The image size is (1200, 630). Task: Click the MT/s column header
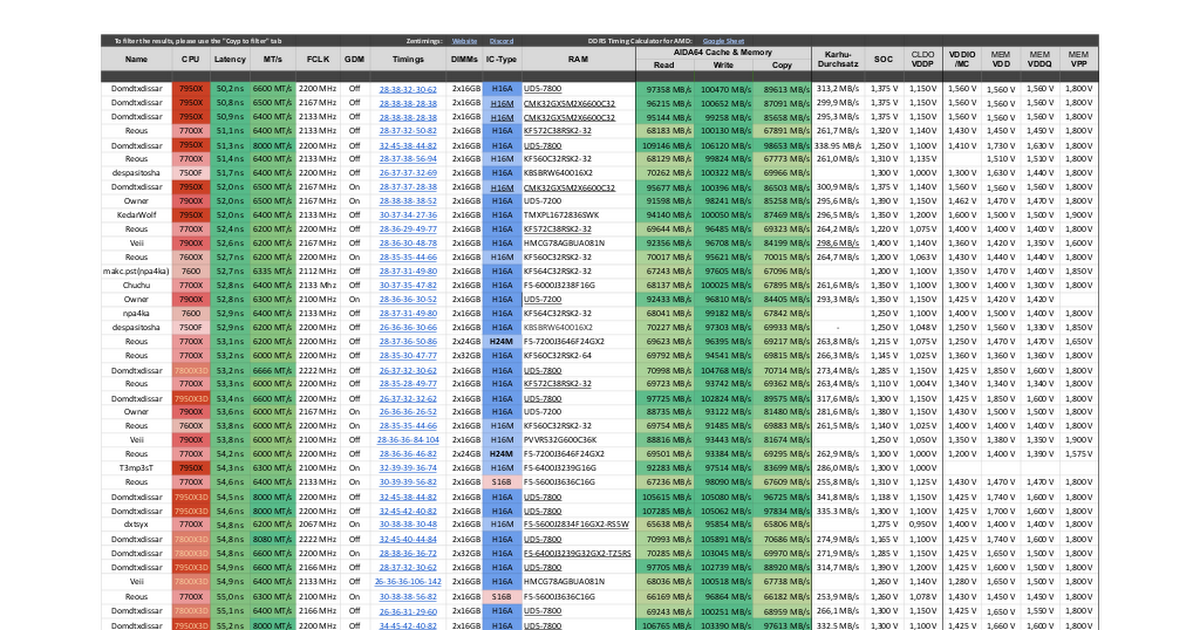272,59
